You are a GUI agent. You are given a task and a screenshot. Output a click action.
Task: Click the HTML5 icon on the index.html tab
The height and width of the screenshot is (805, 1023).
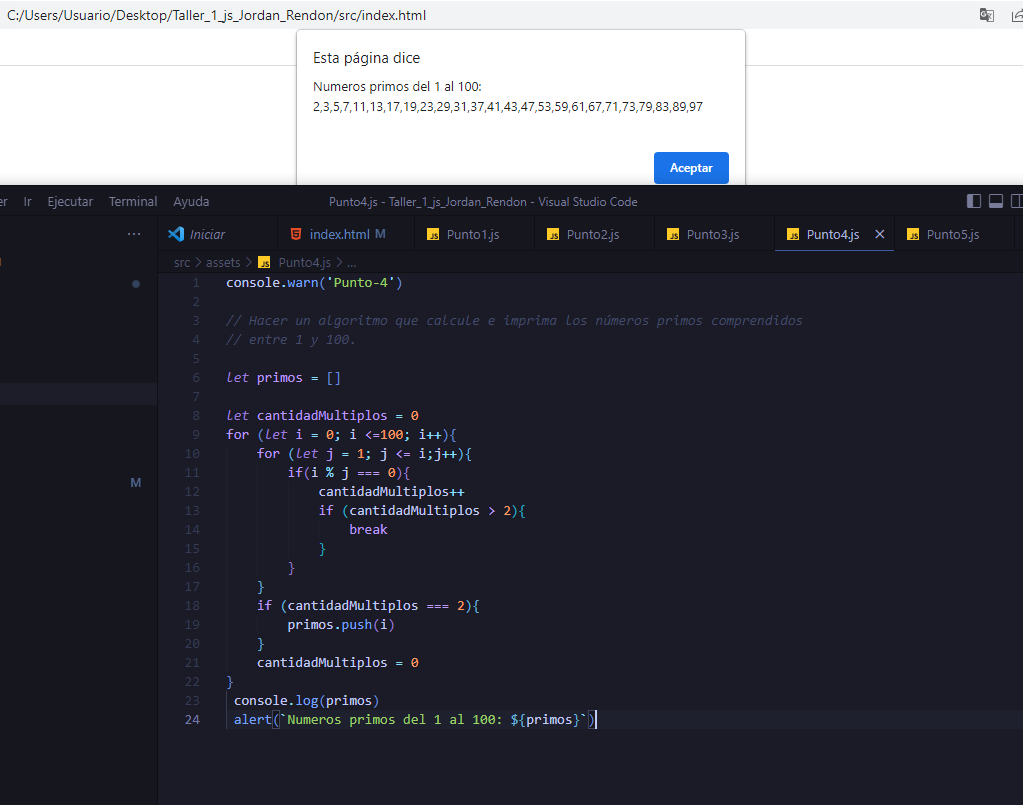click(x=296, y=234)
